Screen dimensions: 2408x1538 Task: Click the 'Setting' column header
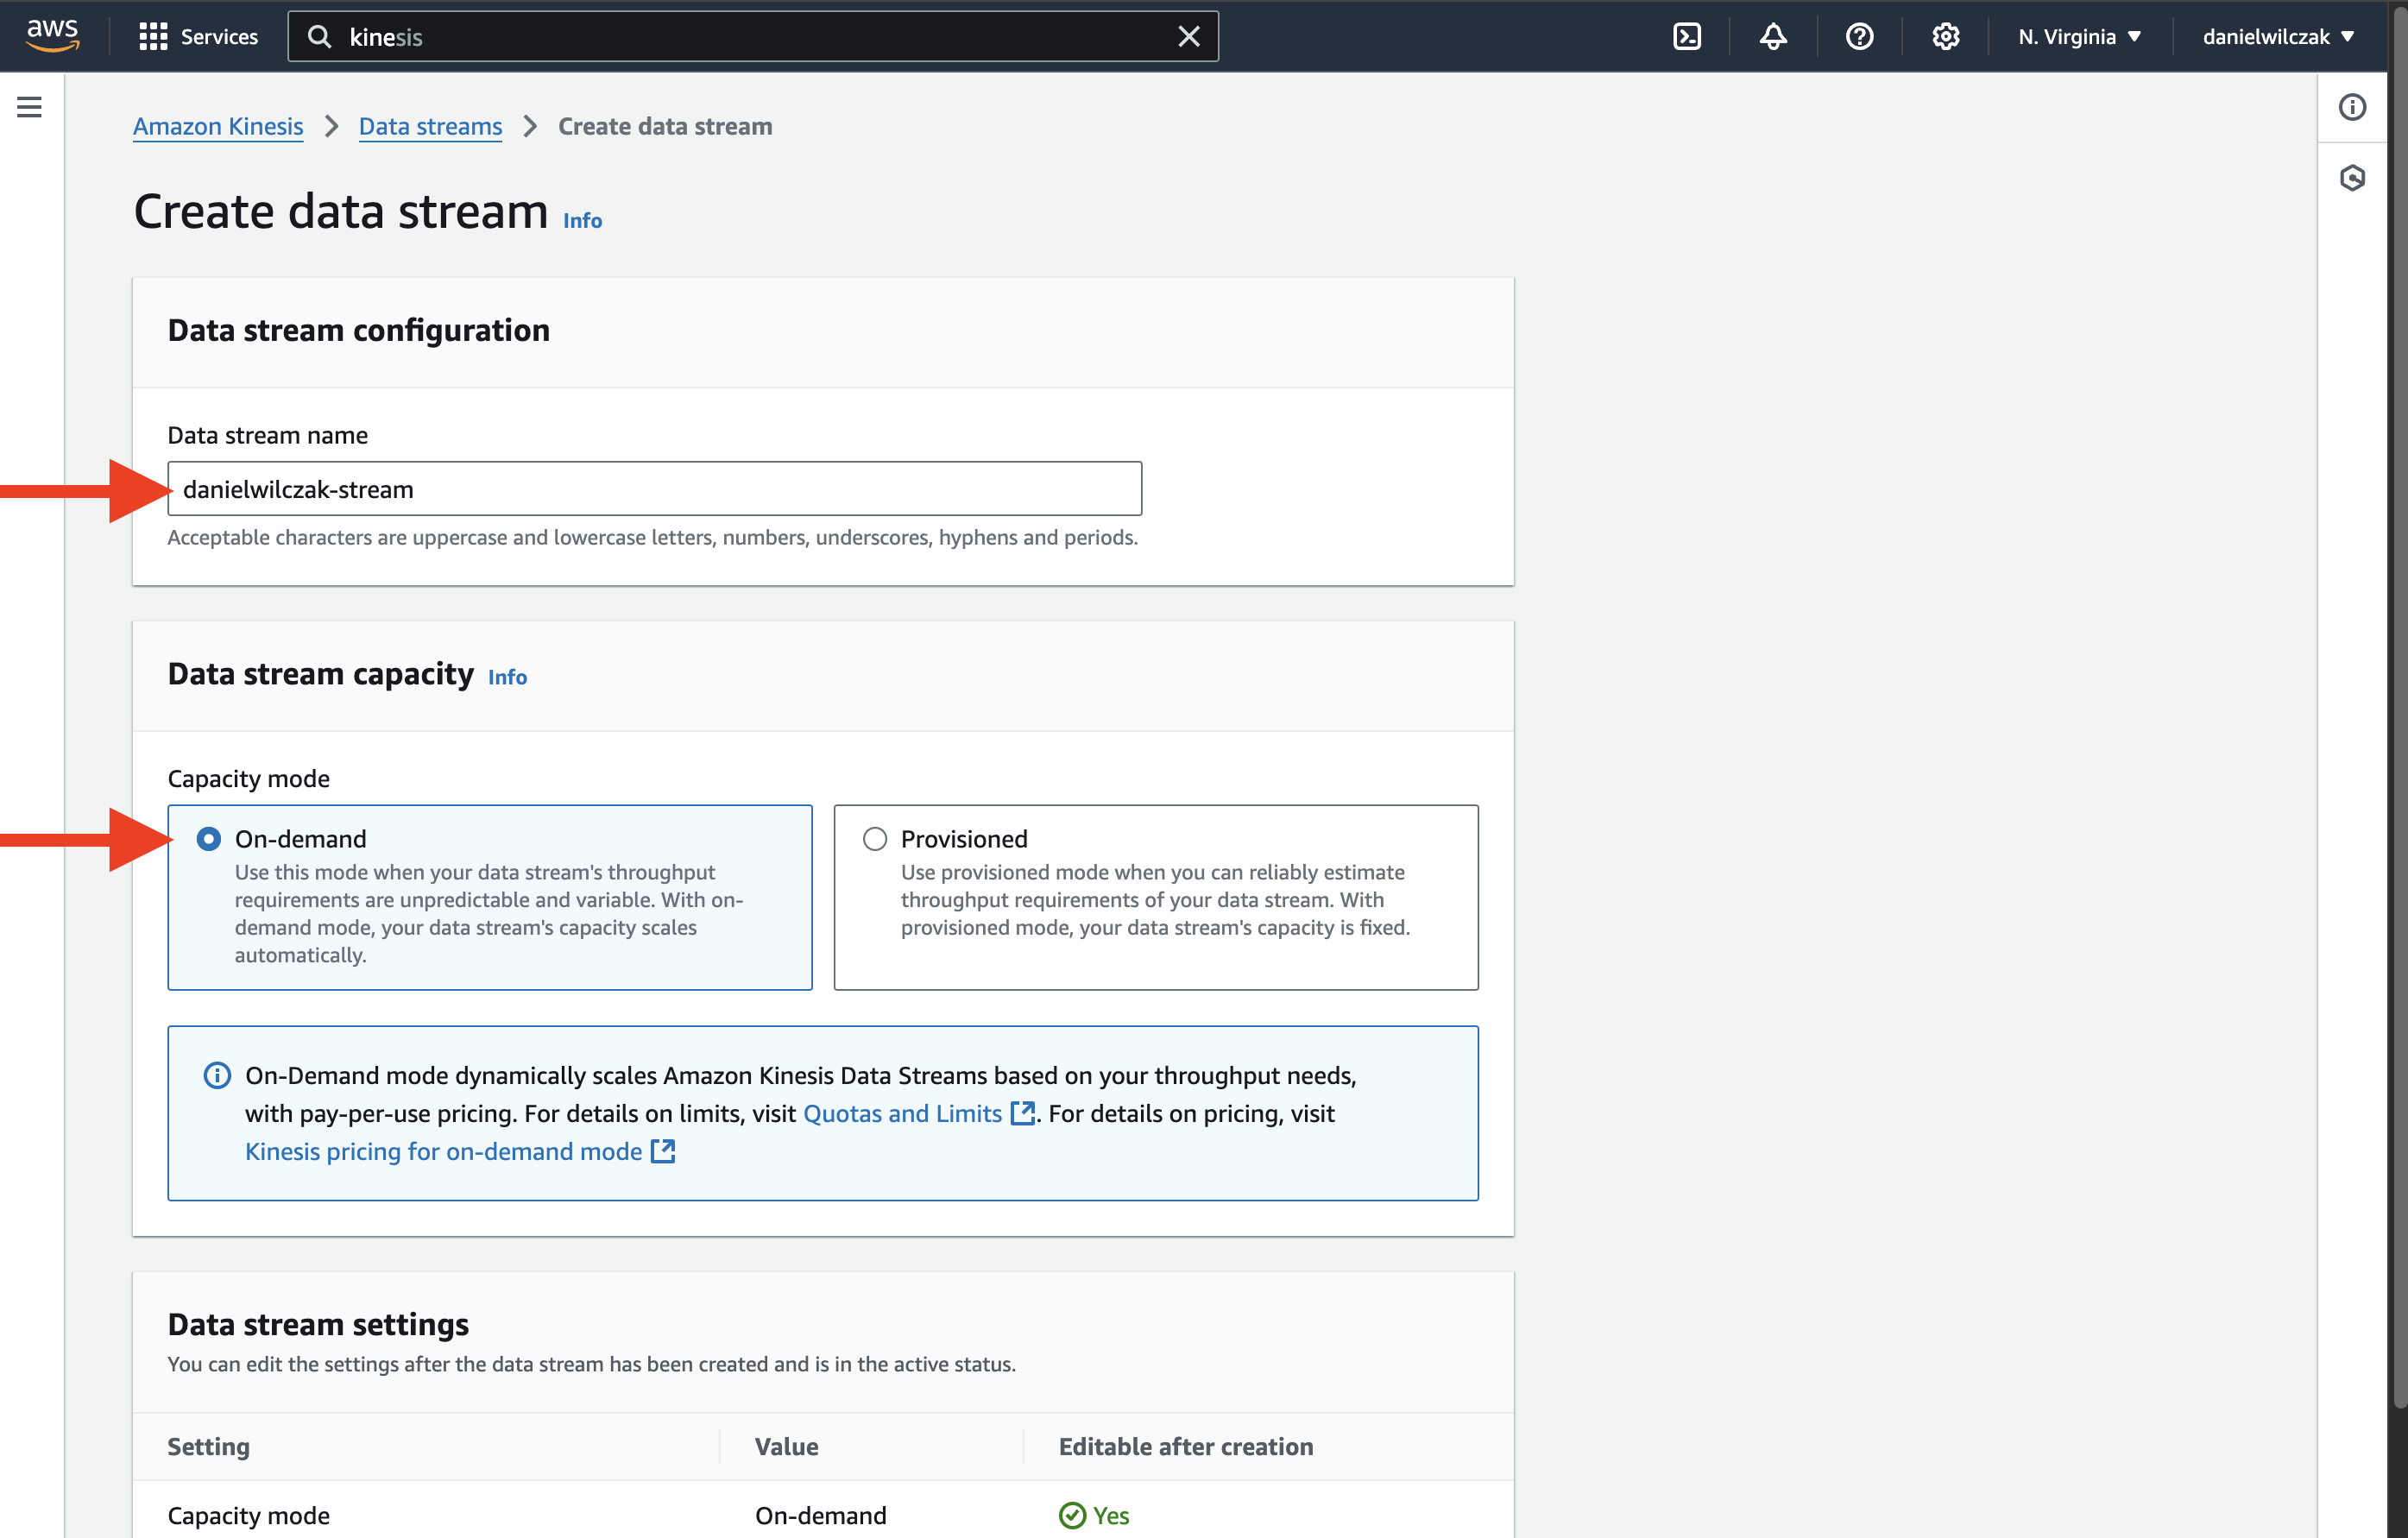(x=209, y=1446)
